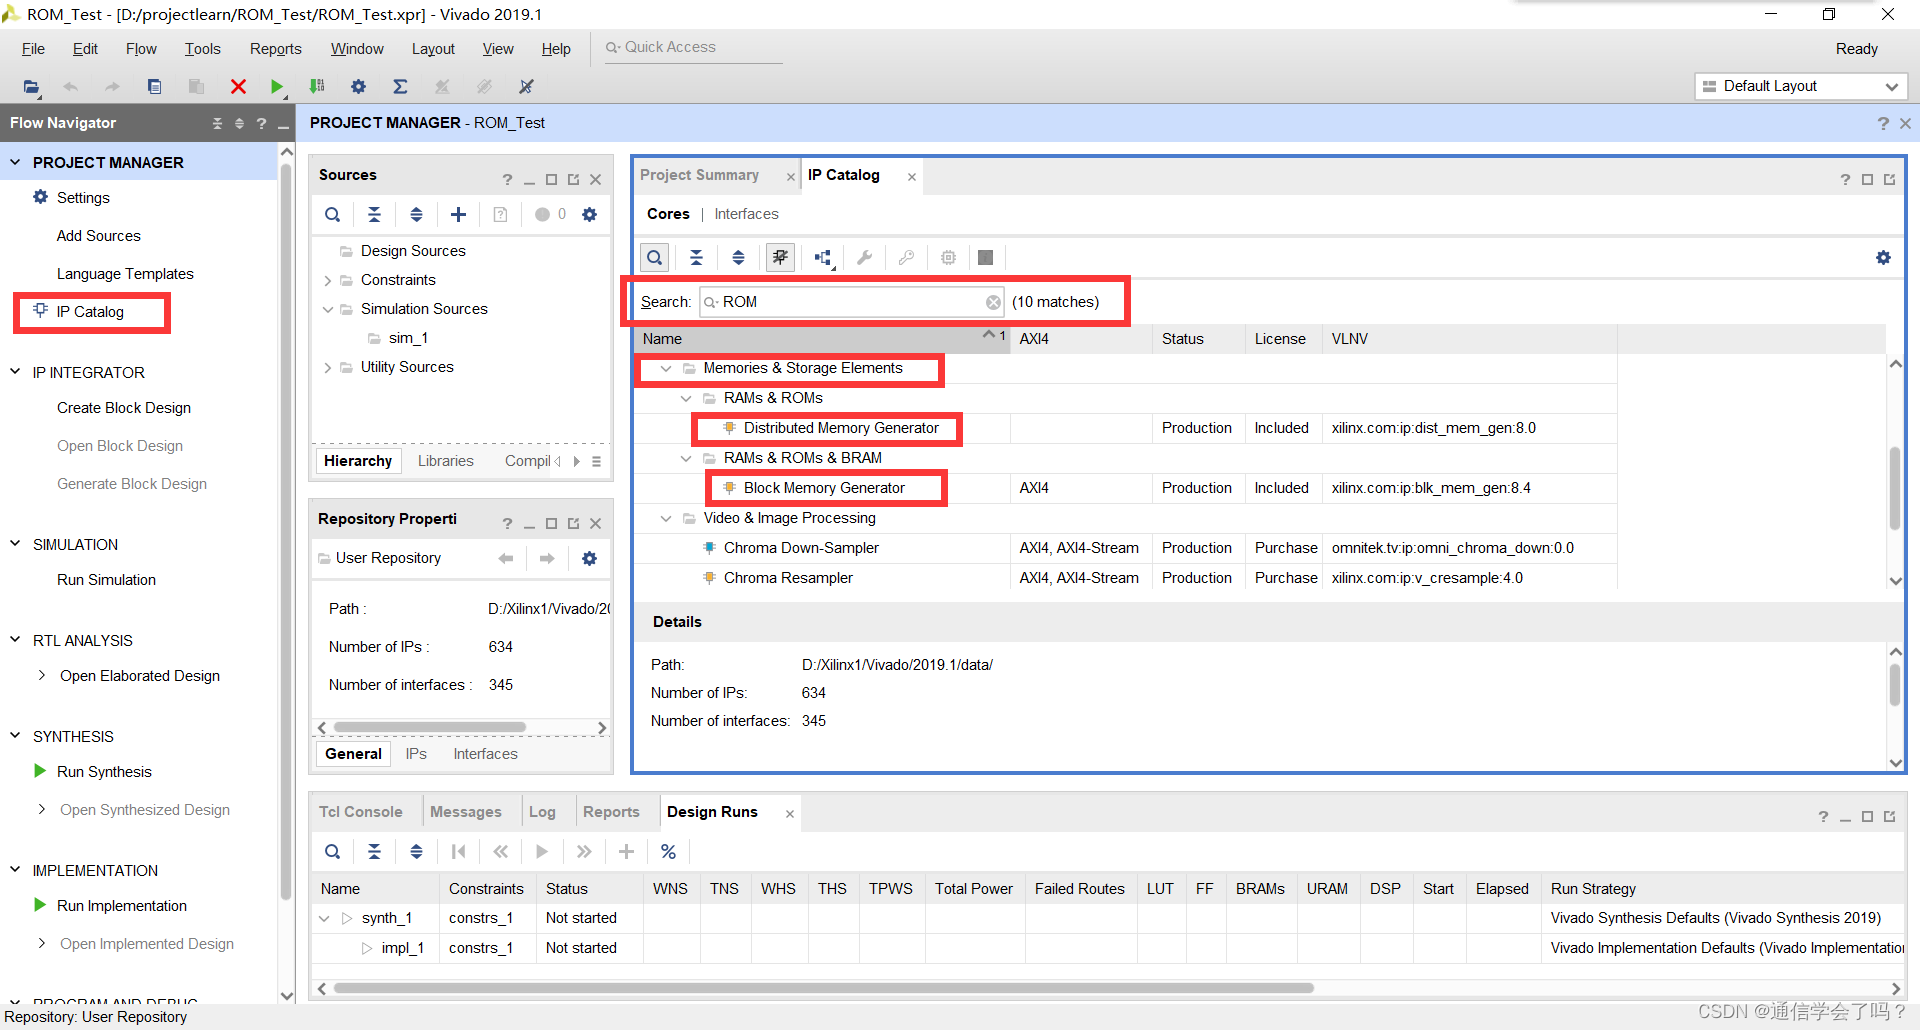Image resolution: width=1920 pixels, height=1030 pixels.
Task: Click the Customize IP icon in IP Catalog
Action: pos(780,257)
